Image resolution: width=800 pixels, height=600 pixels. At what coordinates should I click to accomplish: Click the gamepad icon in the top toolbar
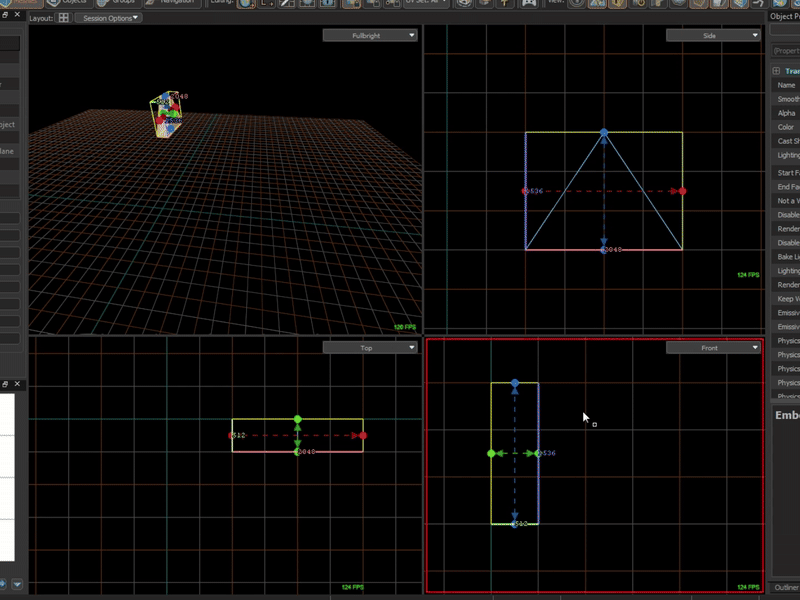(529, 3)
